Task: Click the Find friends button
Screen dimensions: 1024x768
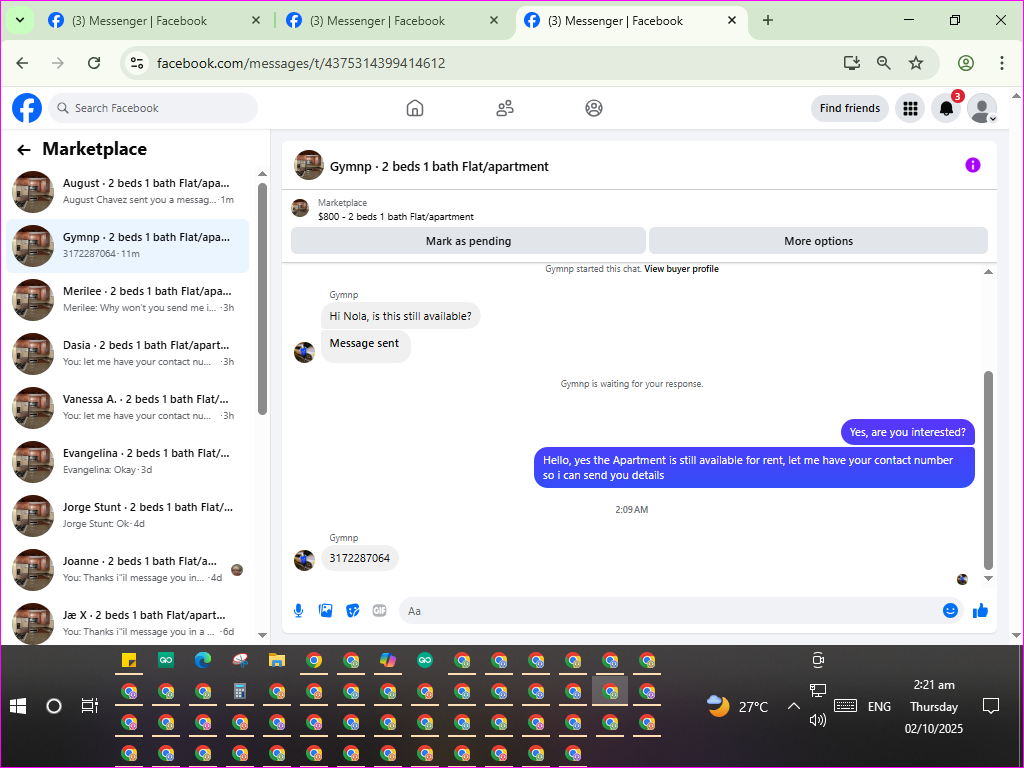Action: [850, 108]
